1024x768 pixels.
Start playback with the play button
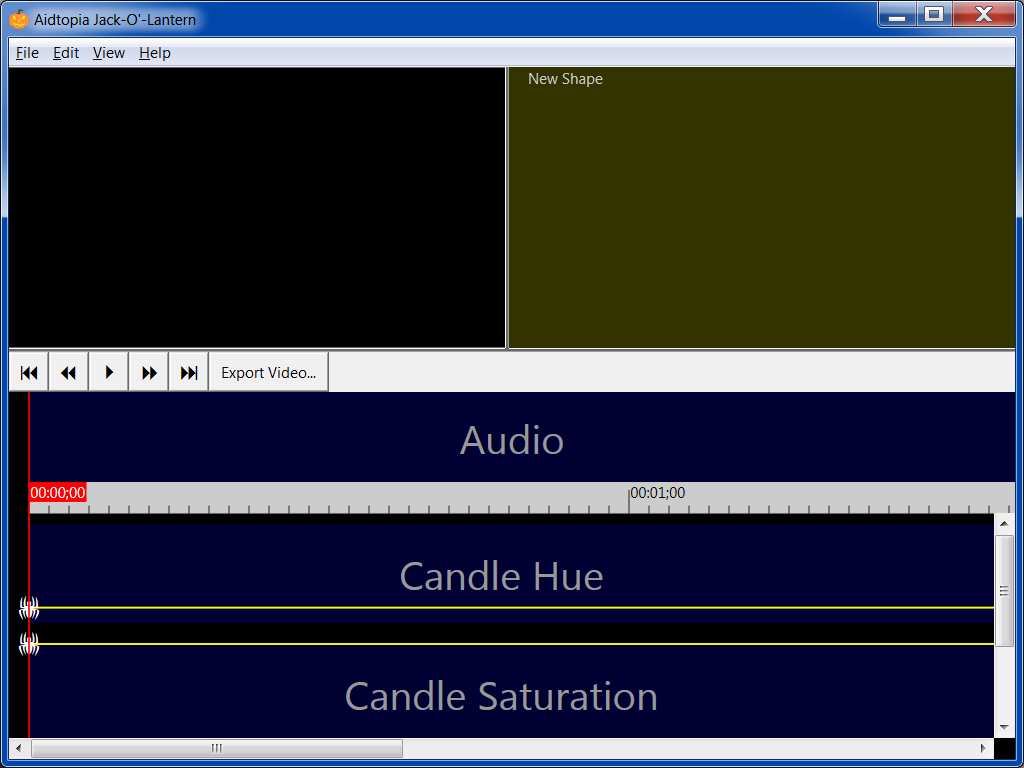tap(108, 372)
